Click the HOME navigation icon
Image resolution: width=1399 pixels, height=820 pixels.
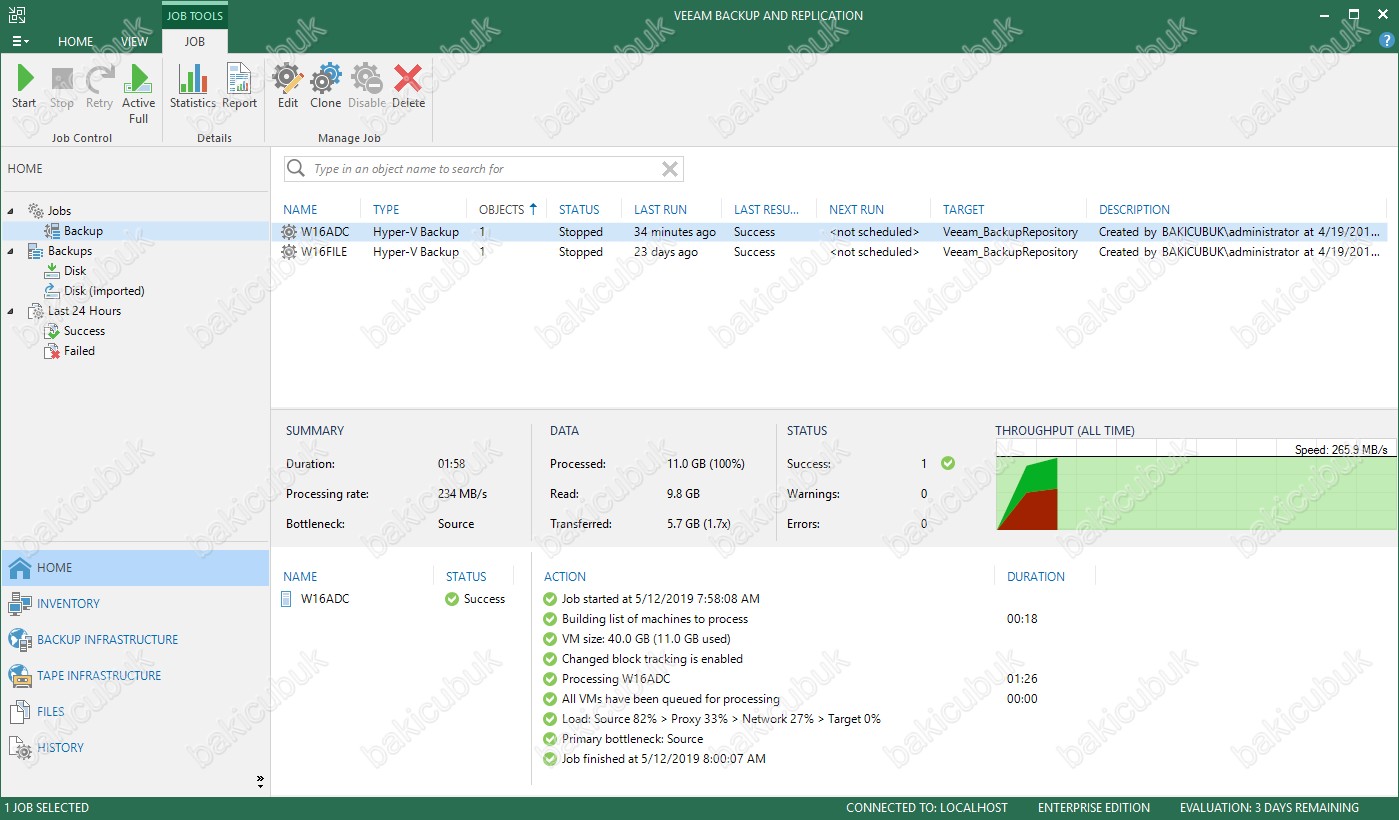click(x=20, y=568)
